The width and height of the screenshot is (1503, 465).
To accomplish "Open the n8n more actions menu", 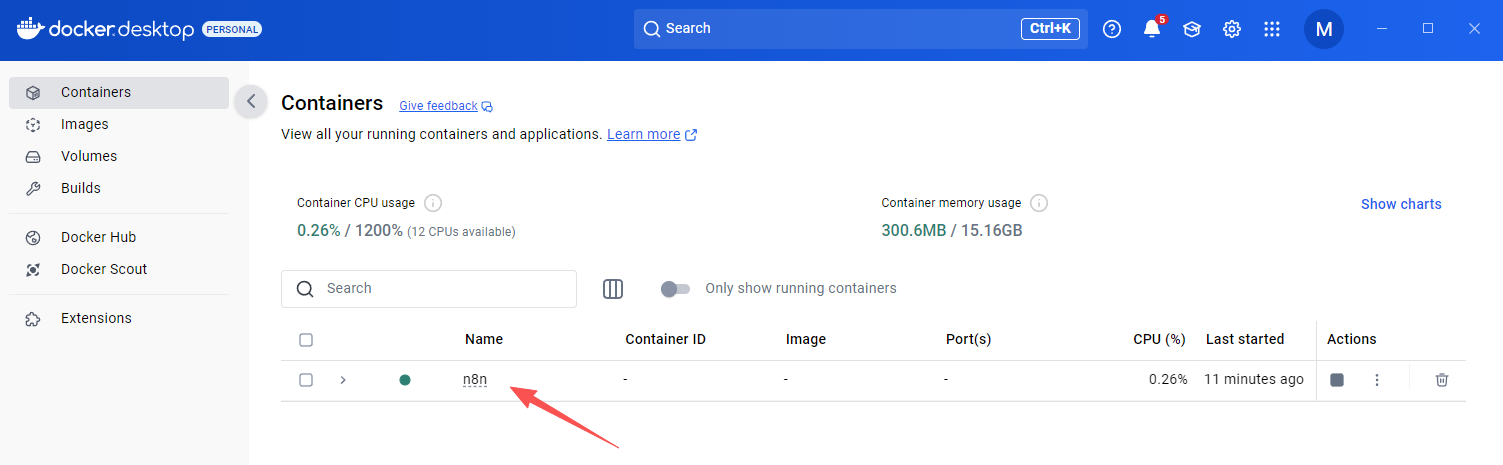I will (1377, 380).
